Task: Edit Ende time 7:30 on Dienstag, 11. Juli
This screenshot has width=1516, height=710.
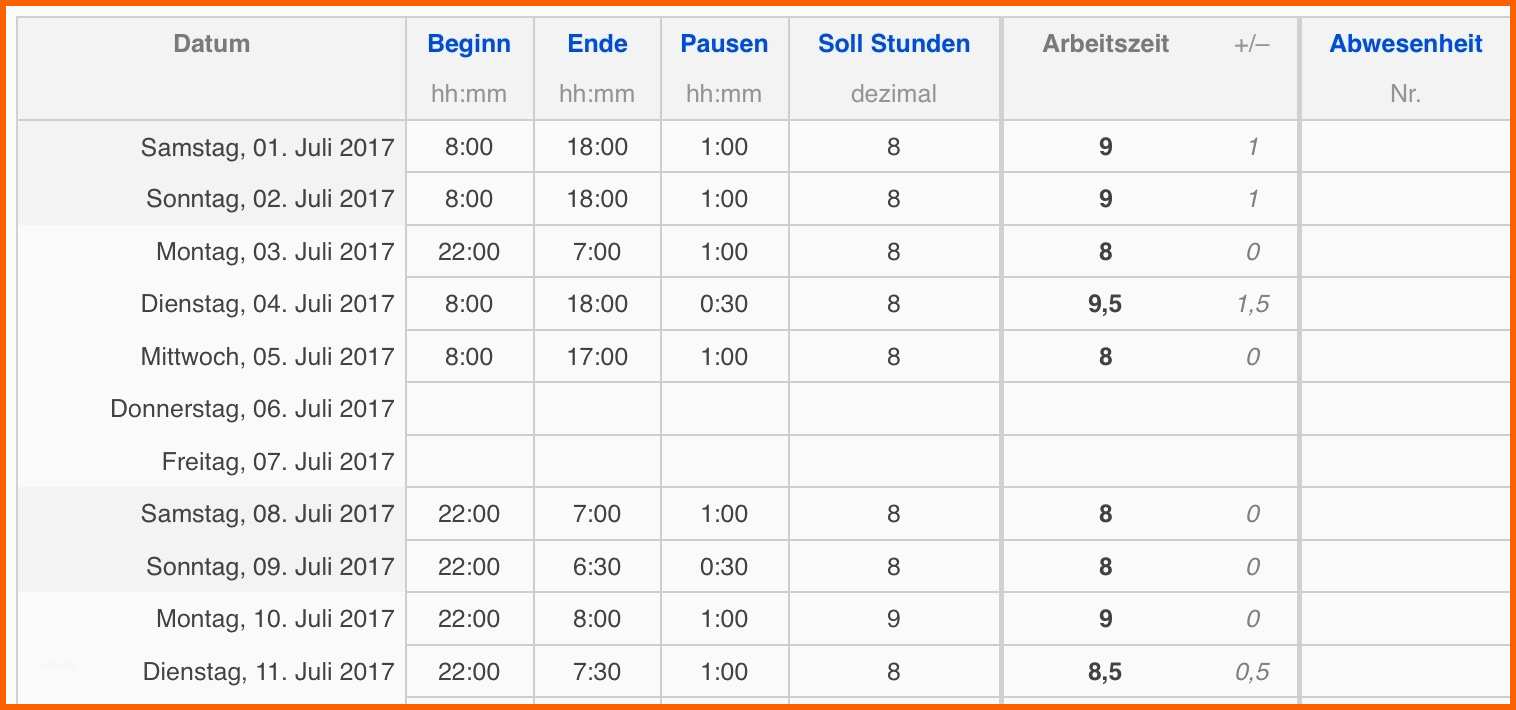Action: pos(597,672)
